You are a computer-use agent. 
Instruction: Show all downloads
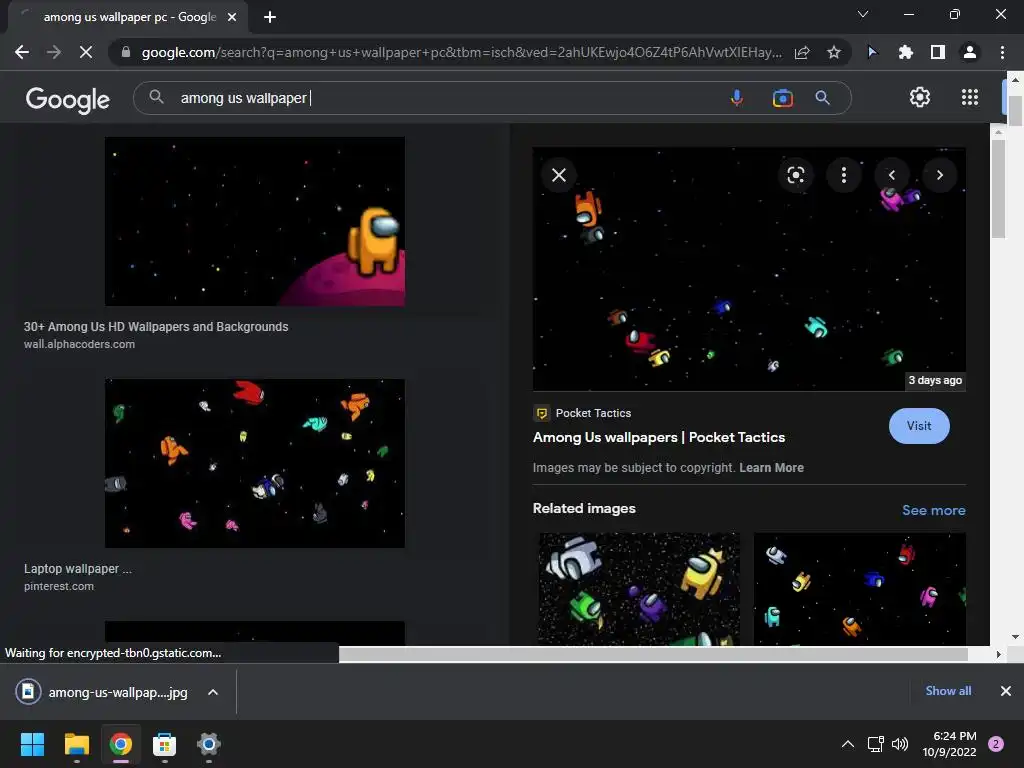[x=948, y=691]
